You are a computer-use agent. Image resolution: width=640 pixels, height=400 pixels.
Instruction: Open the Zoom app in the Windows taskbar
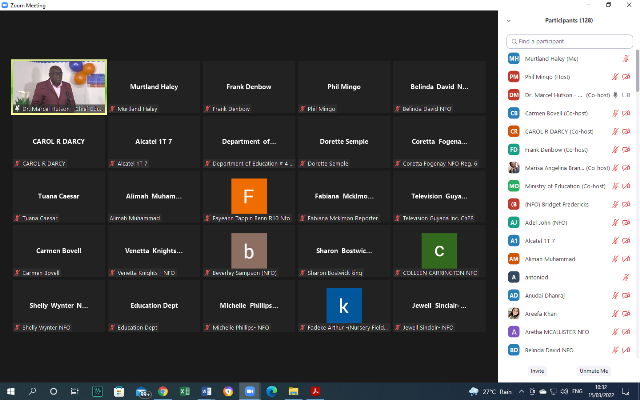coord(250,390)
